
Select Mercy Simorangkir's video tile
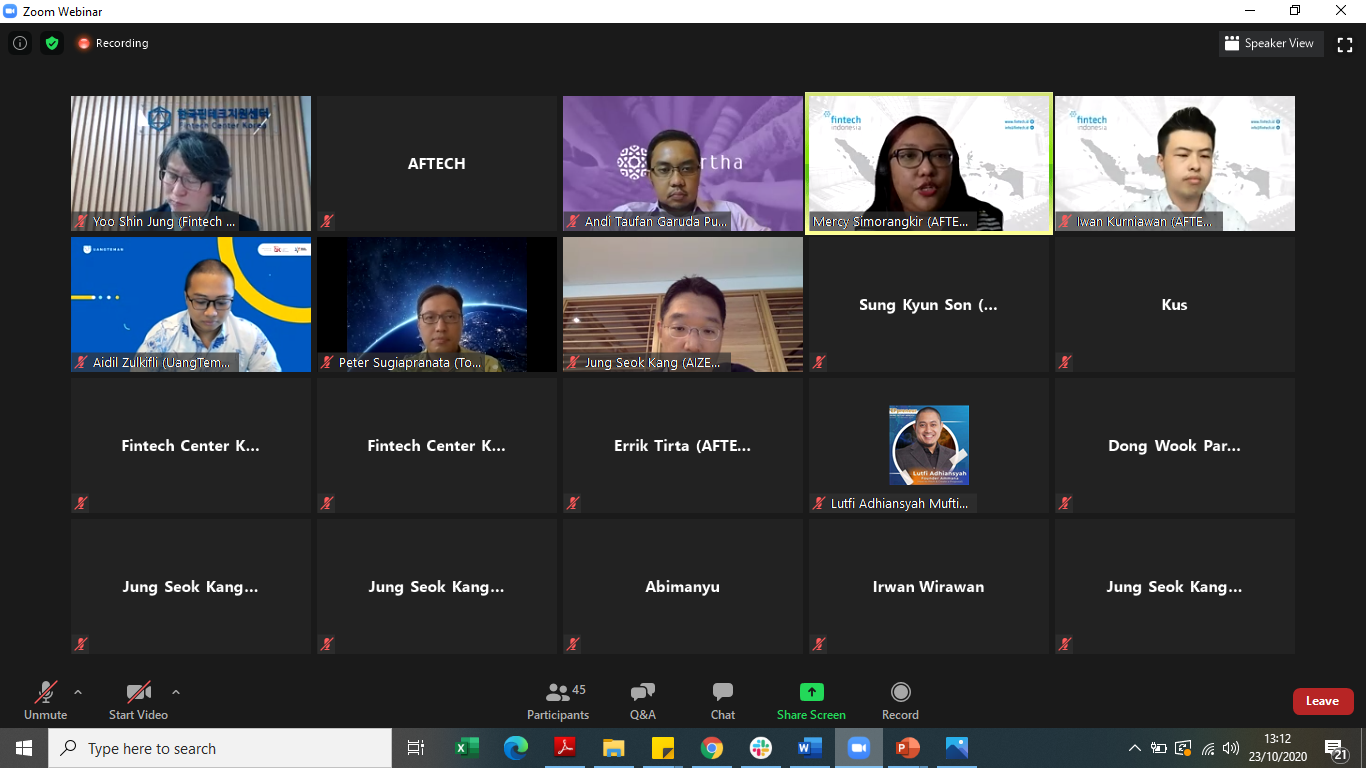click(x=929, y=164)
